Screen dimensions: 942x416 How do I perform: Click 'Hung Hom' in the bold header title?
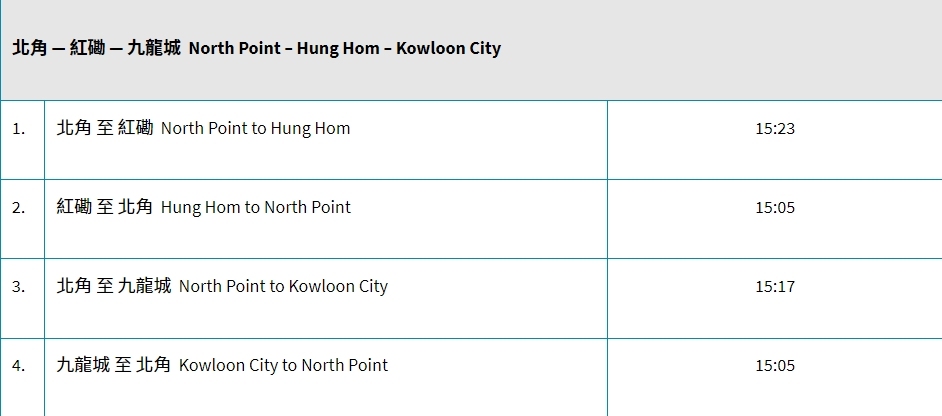click(329, 48)
